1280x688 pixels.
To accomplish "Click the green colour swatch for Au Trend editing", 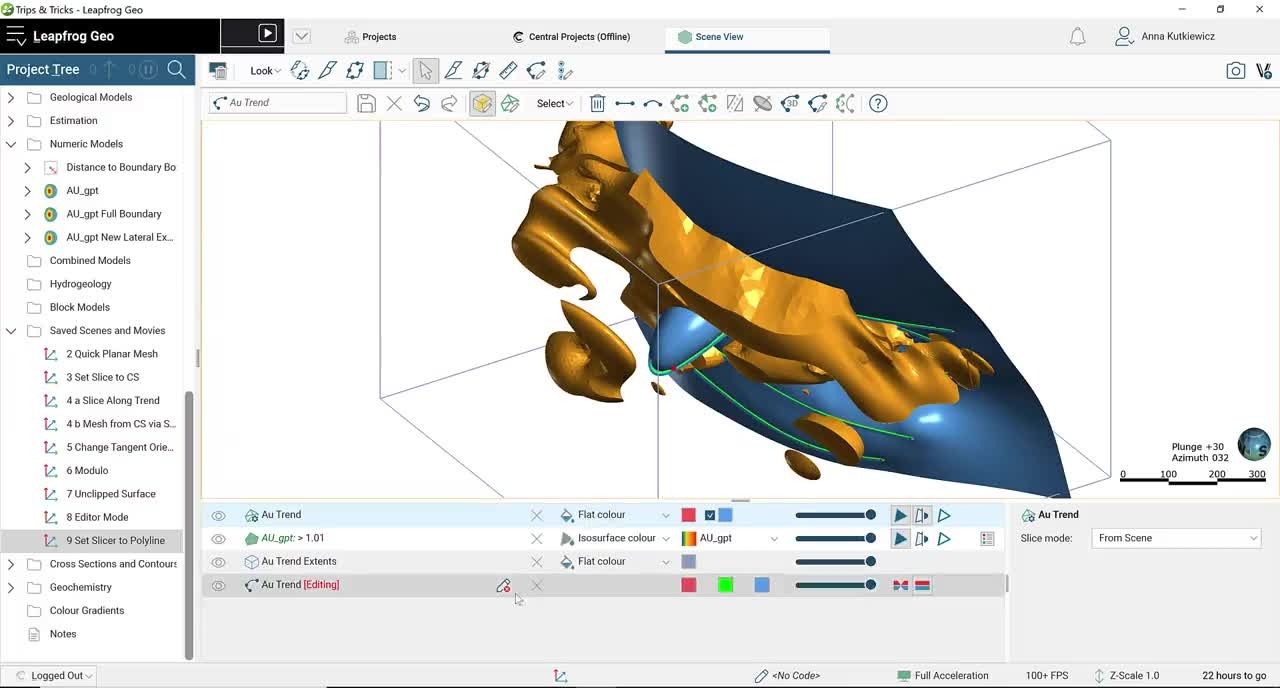I will coord(725,585).
